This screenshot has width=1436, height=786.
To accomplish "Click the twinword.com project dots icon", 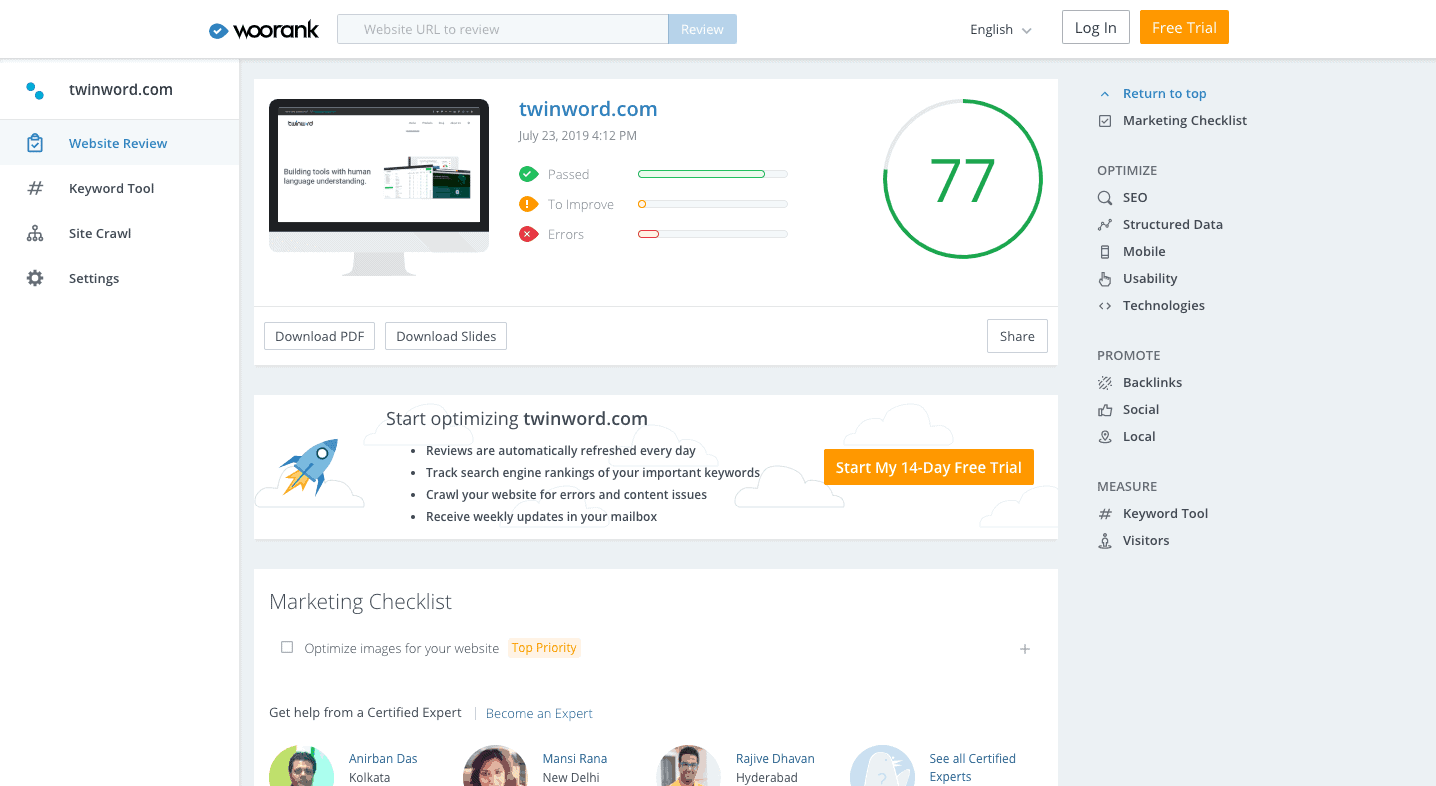I will pos(35,90).
